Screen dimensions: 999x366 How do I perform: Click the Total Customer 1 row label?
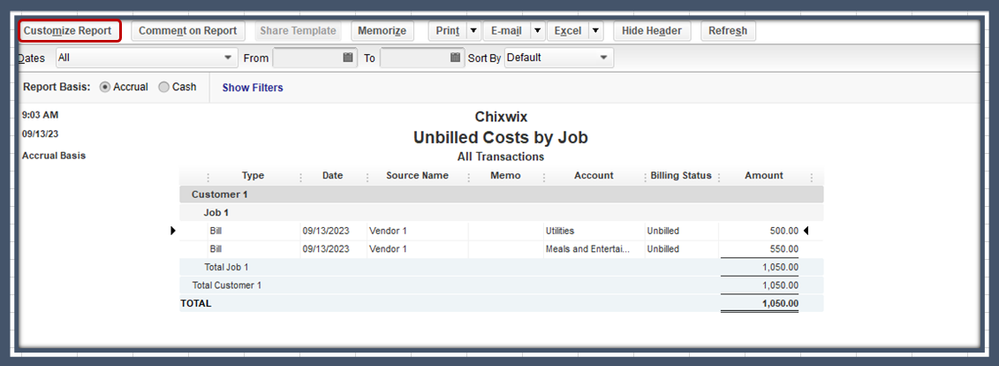coord(227,286)
